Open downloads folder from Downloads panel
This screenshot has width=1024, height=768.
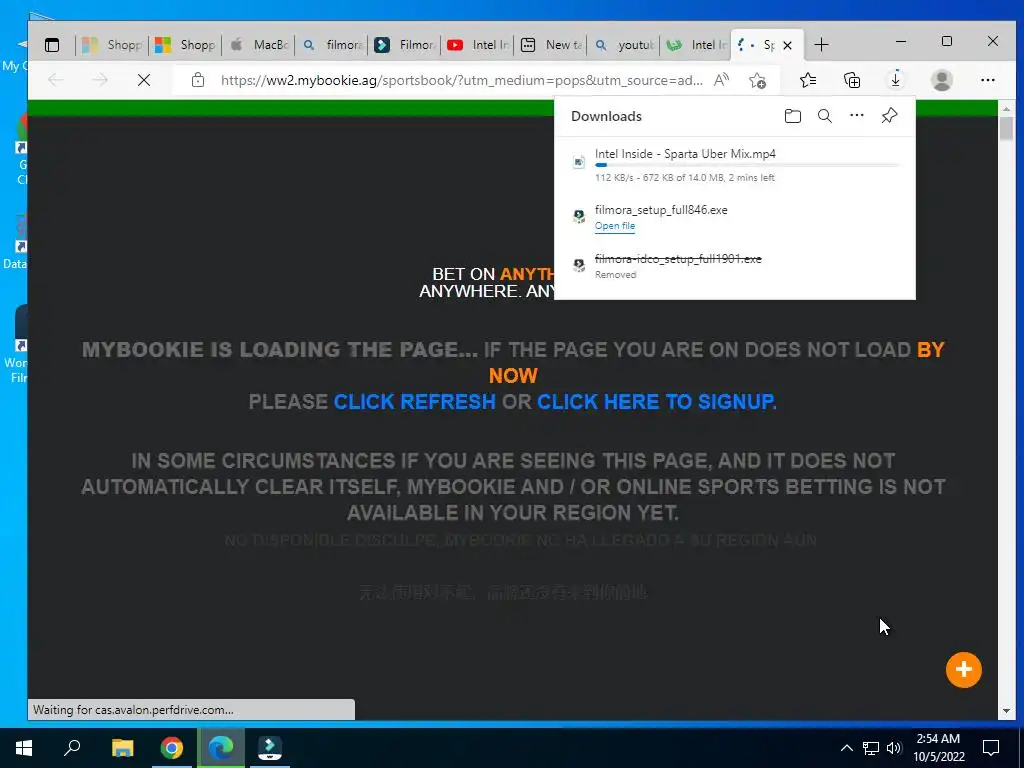[793, 116]
